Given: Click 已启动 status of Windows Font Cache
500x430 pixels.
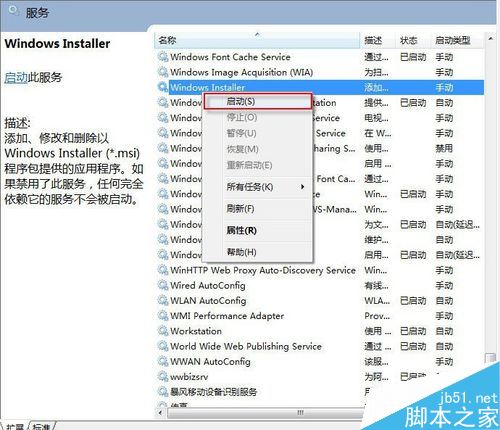Looking at the screenshot, I should click(413, 57).
